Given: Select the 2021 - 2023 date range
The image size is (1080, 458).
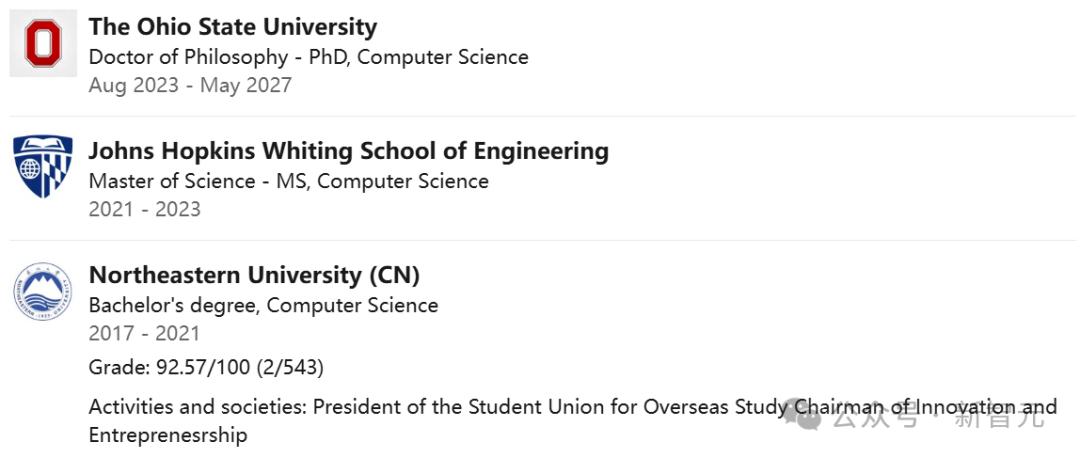Looking at the screenshot, I should pos(144,209).
